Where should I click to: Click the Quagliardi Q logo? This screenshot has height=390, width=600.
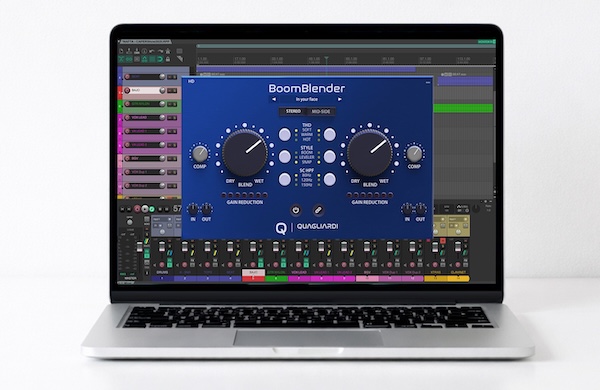coord(281,228)
